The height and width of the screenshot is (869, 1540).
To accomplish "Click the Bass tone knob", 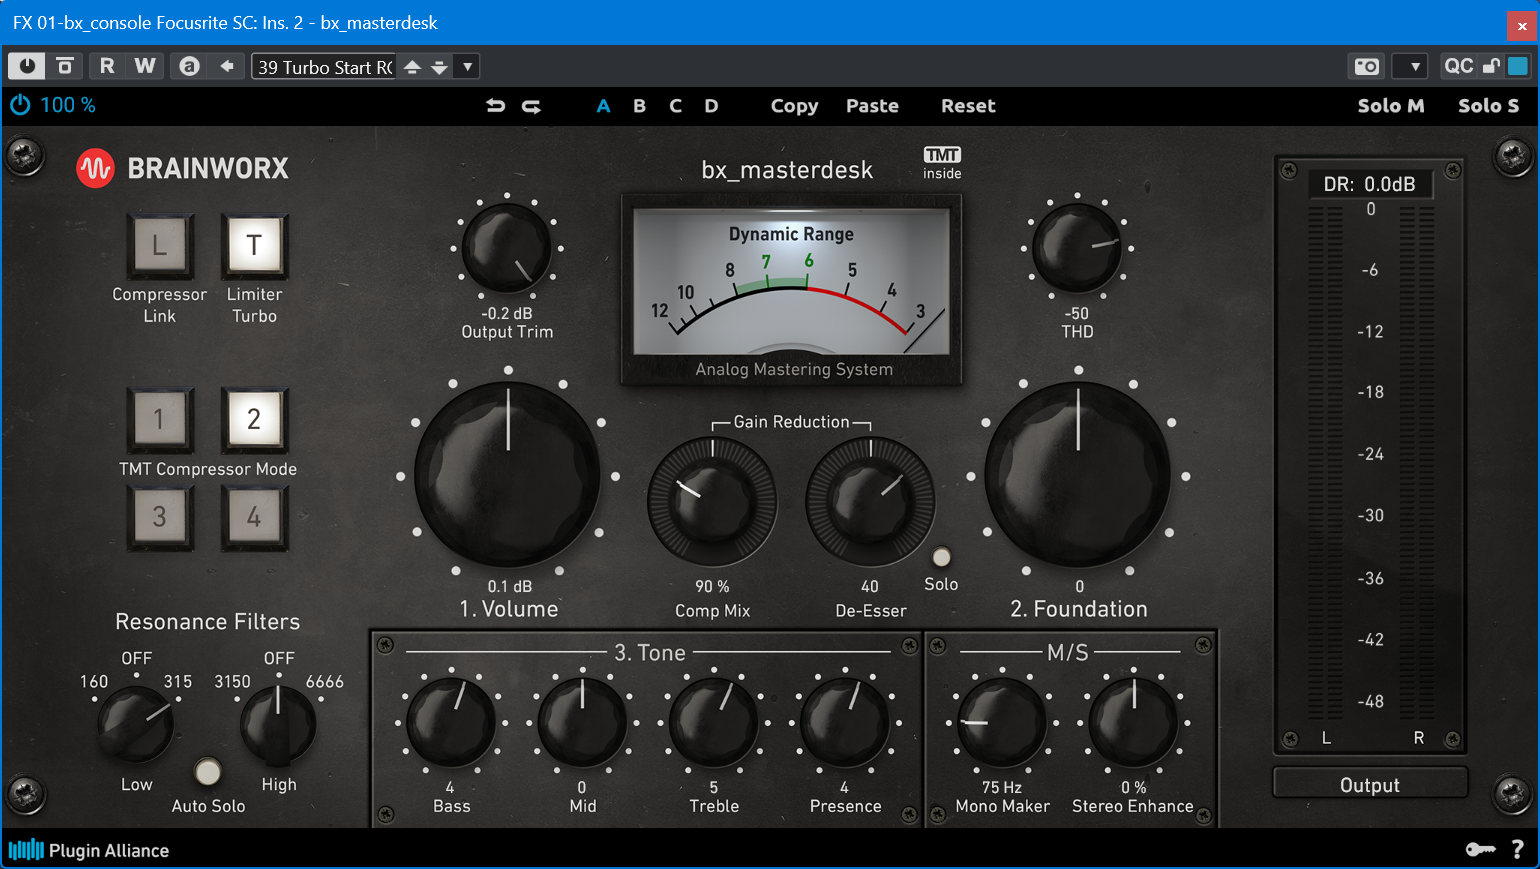I will pos(451,722).
